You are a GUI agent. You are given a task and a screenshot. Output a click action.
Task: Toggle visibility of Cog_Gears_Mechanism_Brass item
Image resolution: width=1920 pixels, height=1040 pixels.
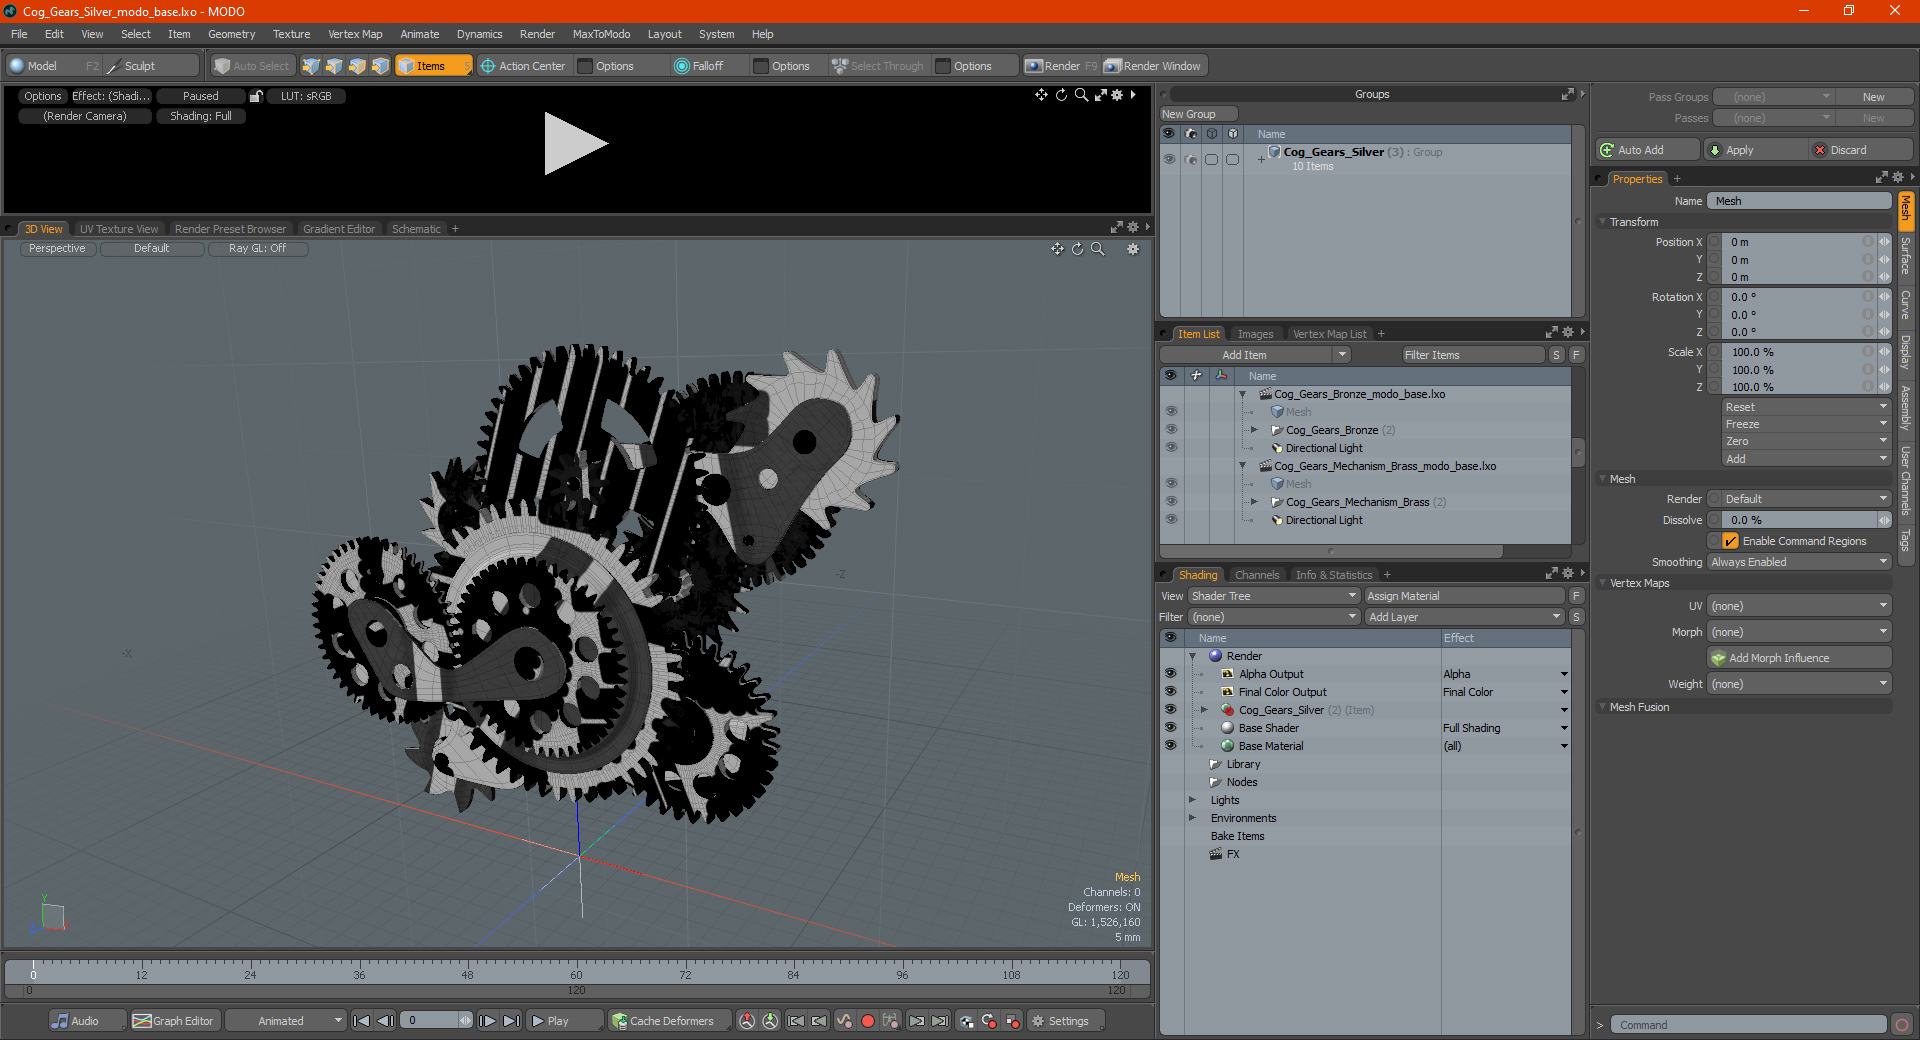coord(1170,502)
